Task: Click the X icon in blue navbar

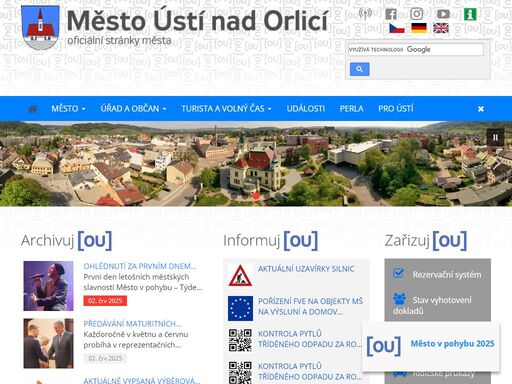Action: coord(481,109)
